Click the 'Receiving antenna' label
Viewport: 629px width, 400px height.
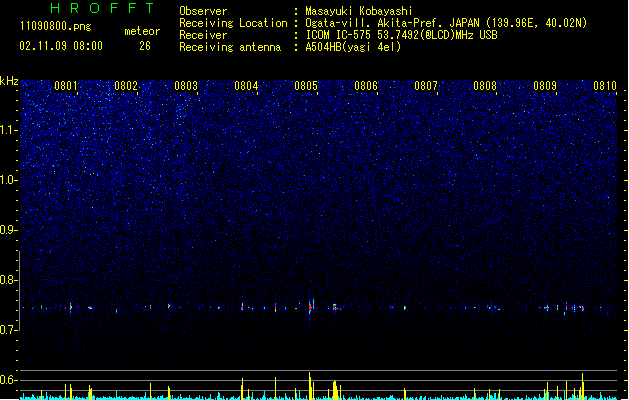pyautogui.click(x=230, y=47)
